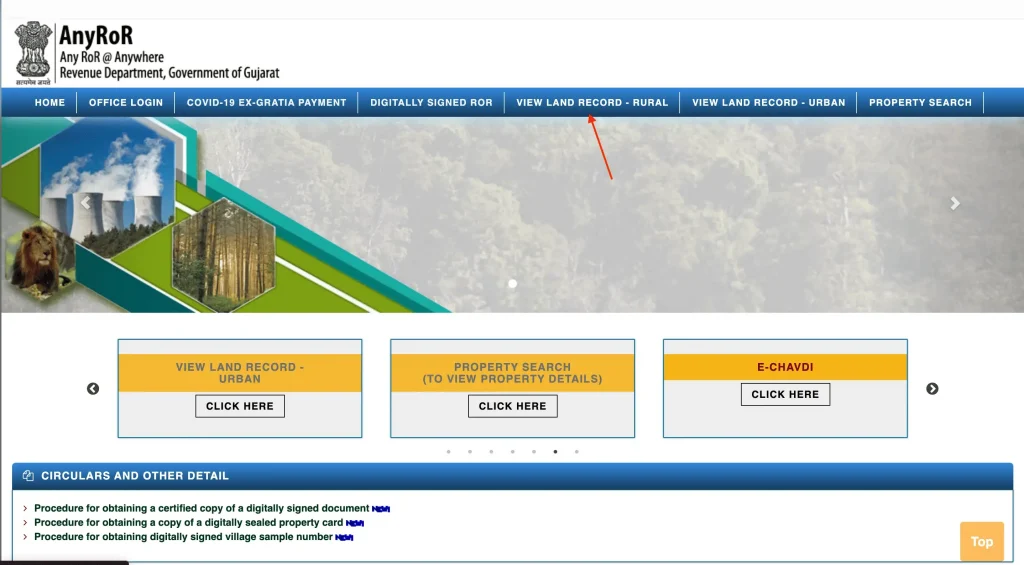
Task: Open VIEW LAND RECORD - URBAN navbar item
Action: pos(769,103)
